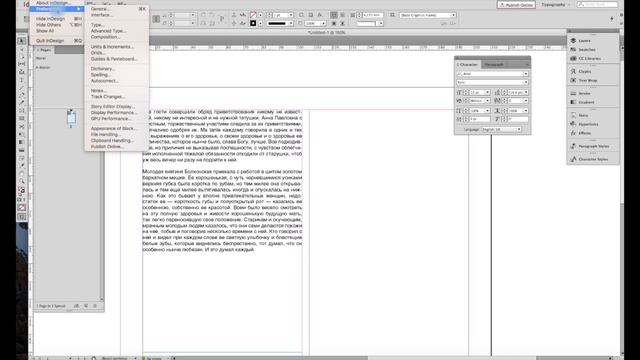Toggle Apply None button in toolbox
Image resolution: width=640 pixels, height=360 pixels.
tap(22, 207)
